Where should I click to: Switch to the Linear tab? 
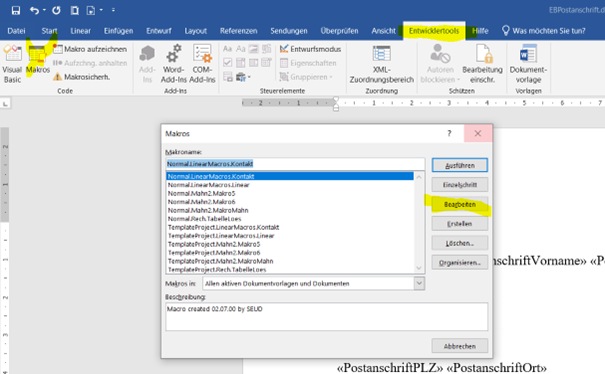pos(80,31)
